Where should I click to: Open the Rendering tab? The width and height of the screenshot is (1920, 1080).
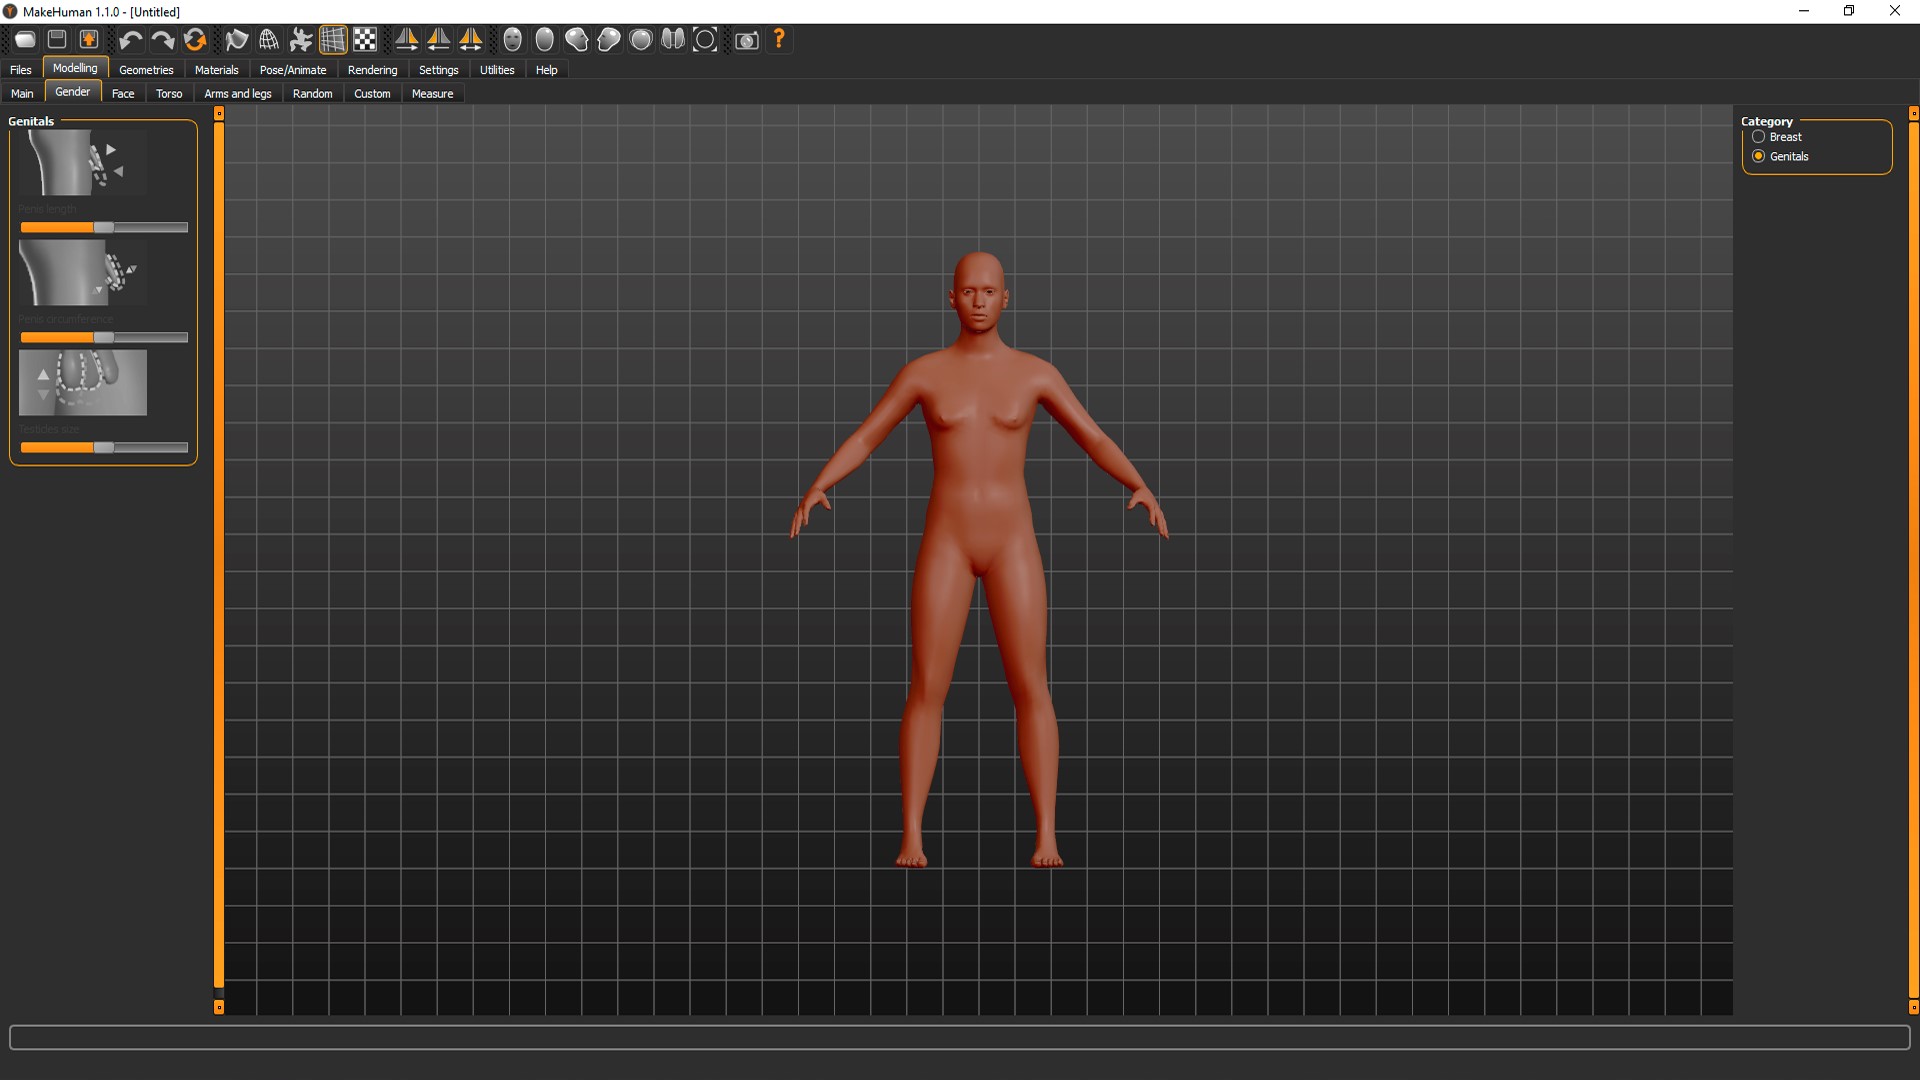(373, 70)
